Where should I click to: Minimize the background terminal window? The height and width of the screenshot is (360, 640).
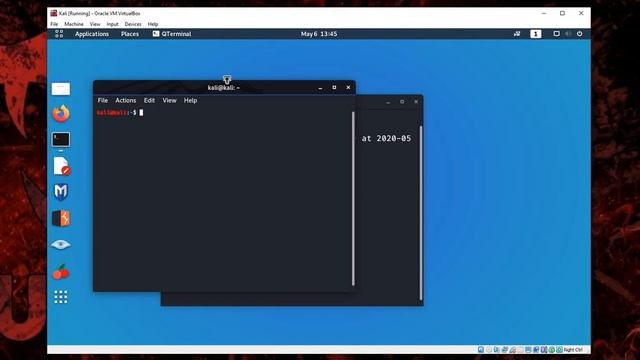pyautogui.click(x=388, y=102)
